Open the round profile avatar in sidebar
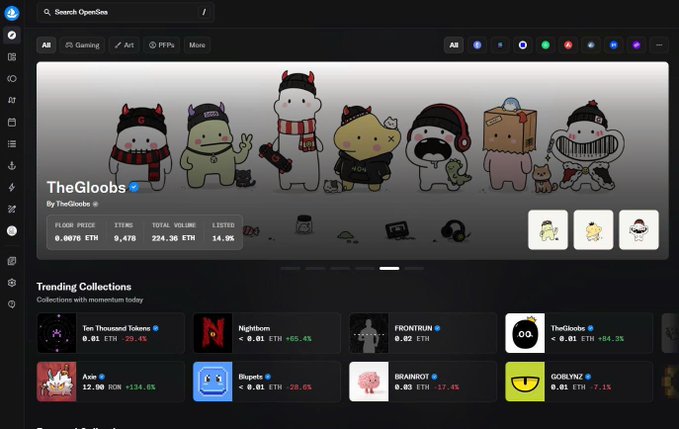Viewport: 679px width, 429px height. click(x=12, y=231)
